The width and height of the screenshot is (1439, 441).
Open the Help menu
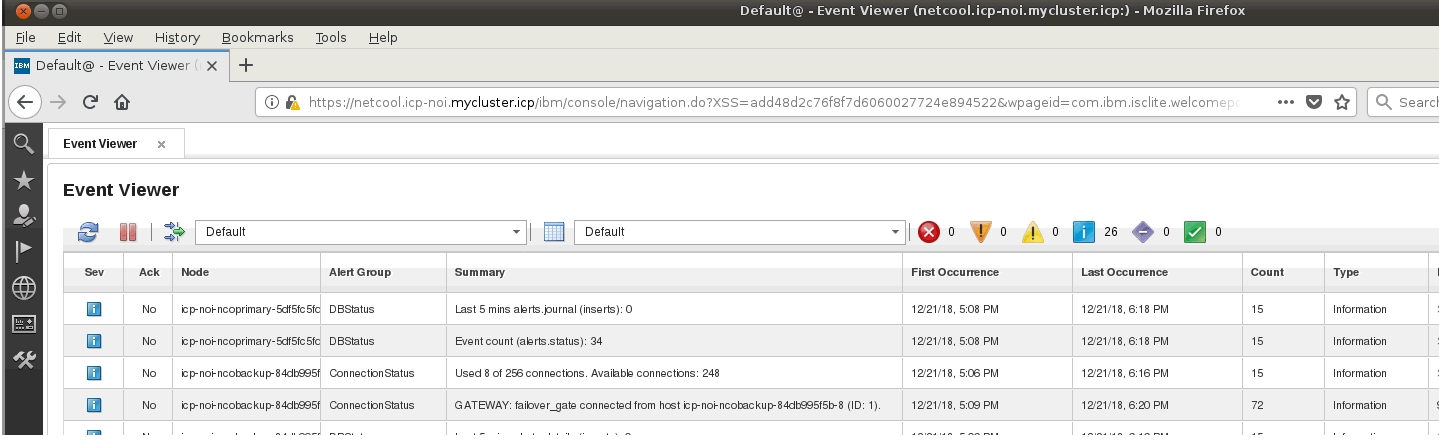pyautogui.click(x=383, y=37)
